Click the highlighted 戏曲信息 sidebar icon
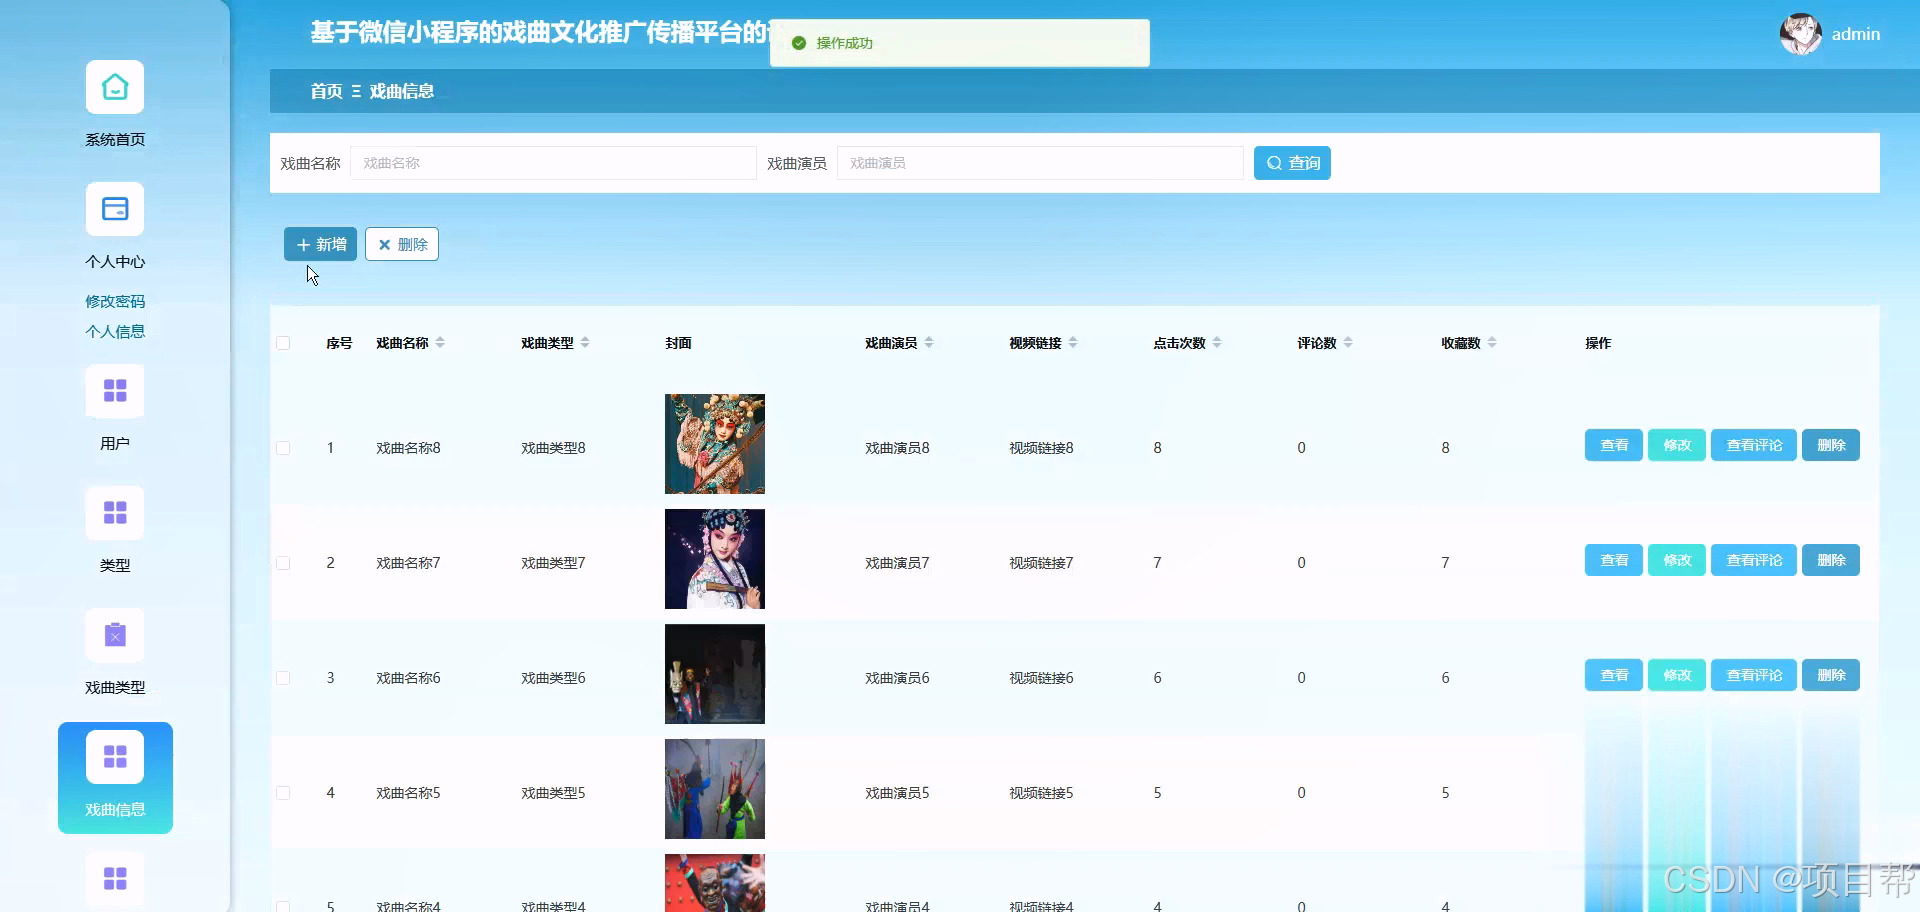Screen dimensions: 1920x912 114,756
